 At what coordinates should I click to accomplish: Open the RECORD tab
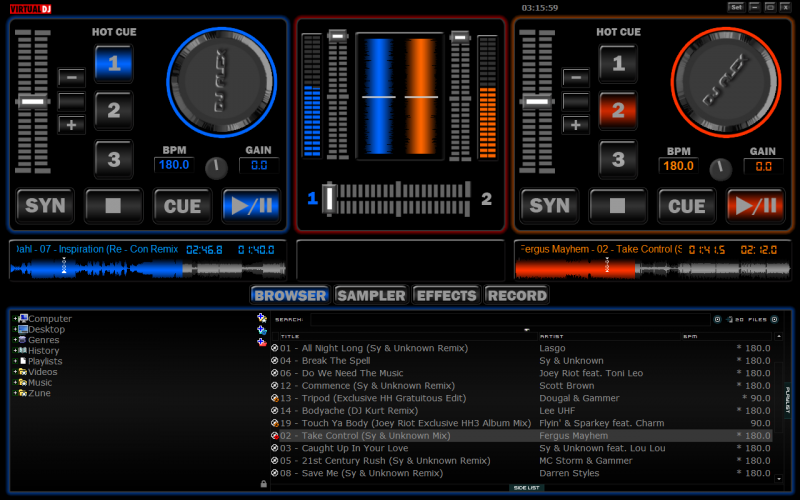(516, 295)
